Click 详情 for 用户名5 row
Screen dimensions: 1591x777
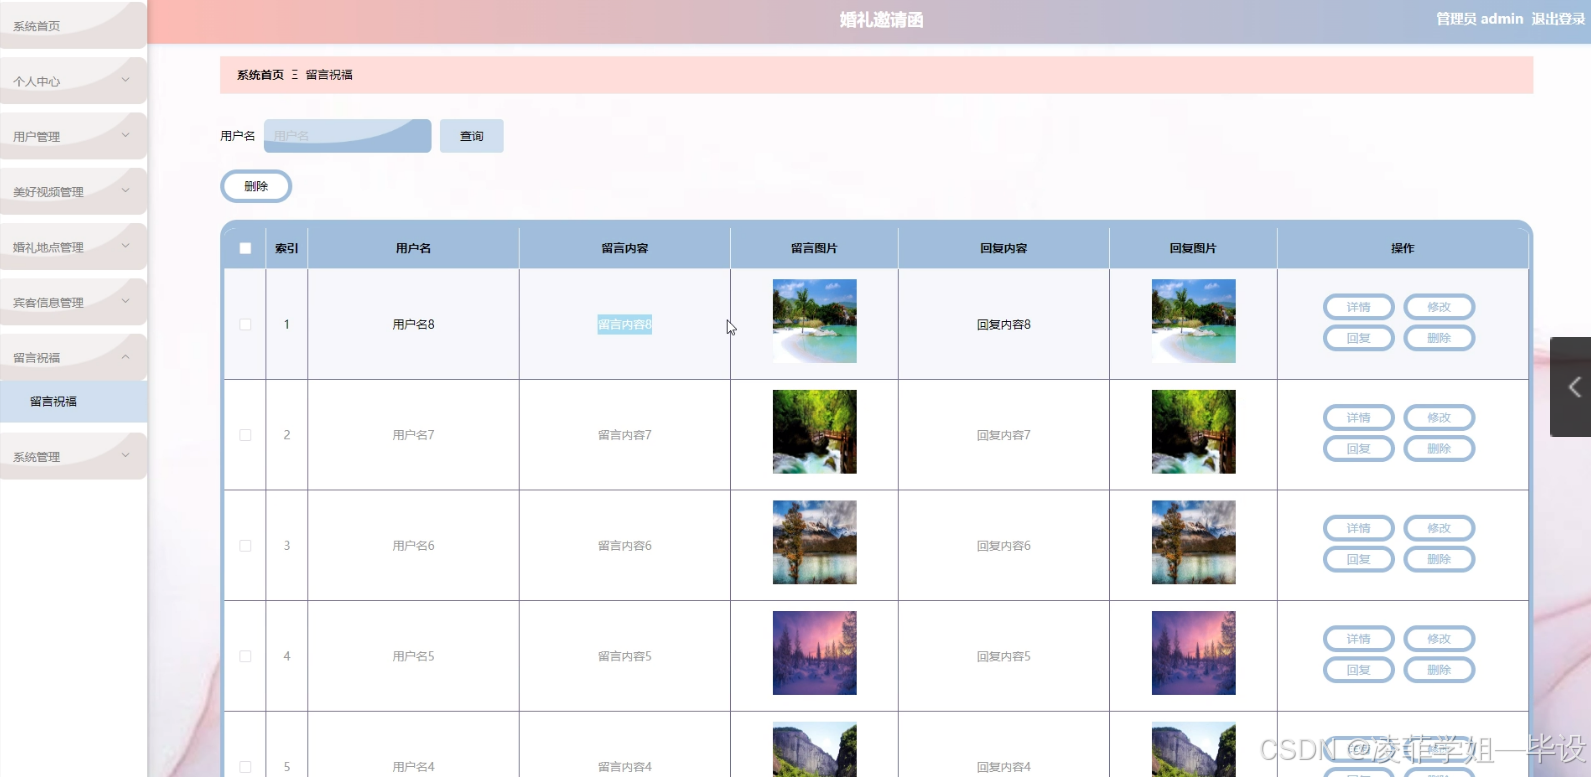pyautogui.click(x=1358, y=639)
